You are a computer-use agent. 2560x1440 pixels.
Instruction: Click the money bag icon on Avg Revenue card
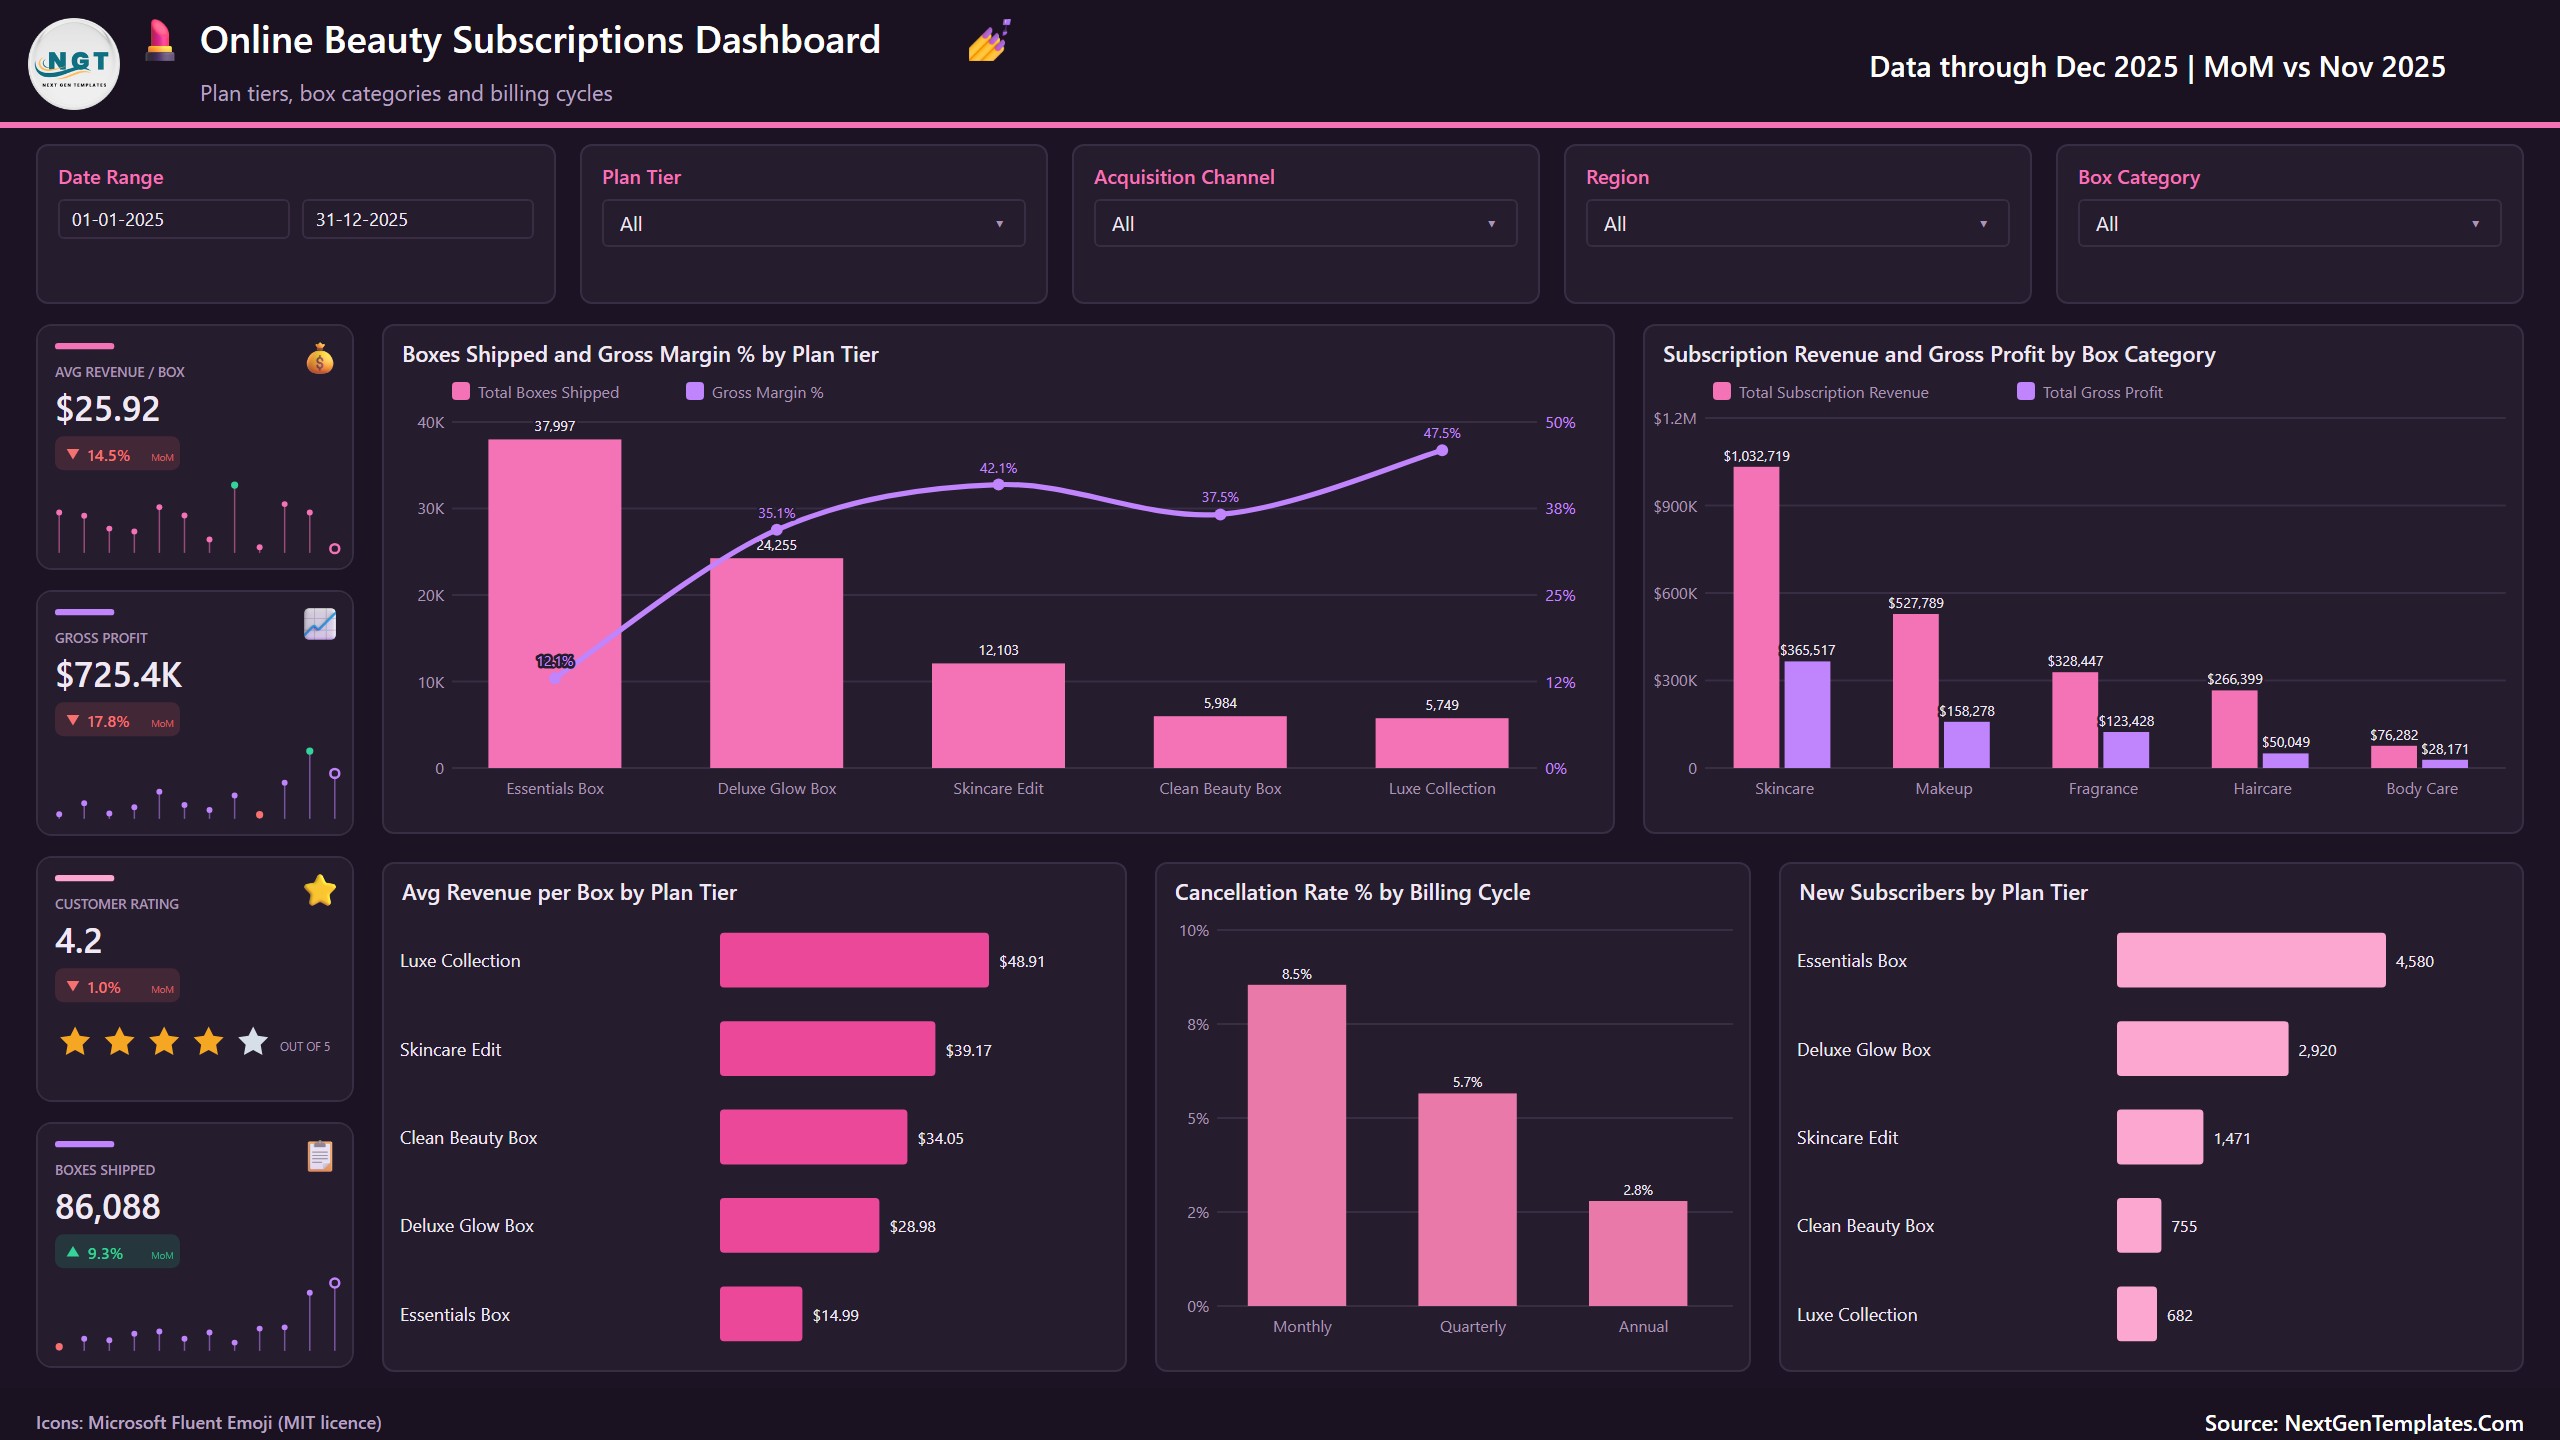(x=320, y=358)
